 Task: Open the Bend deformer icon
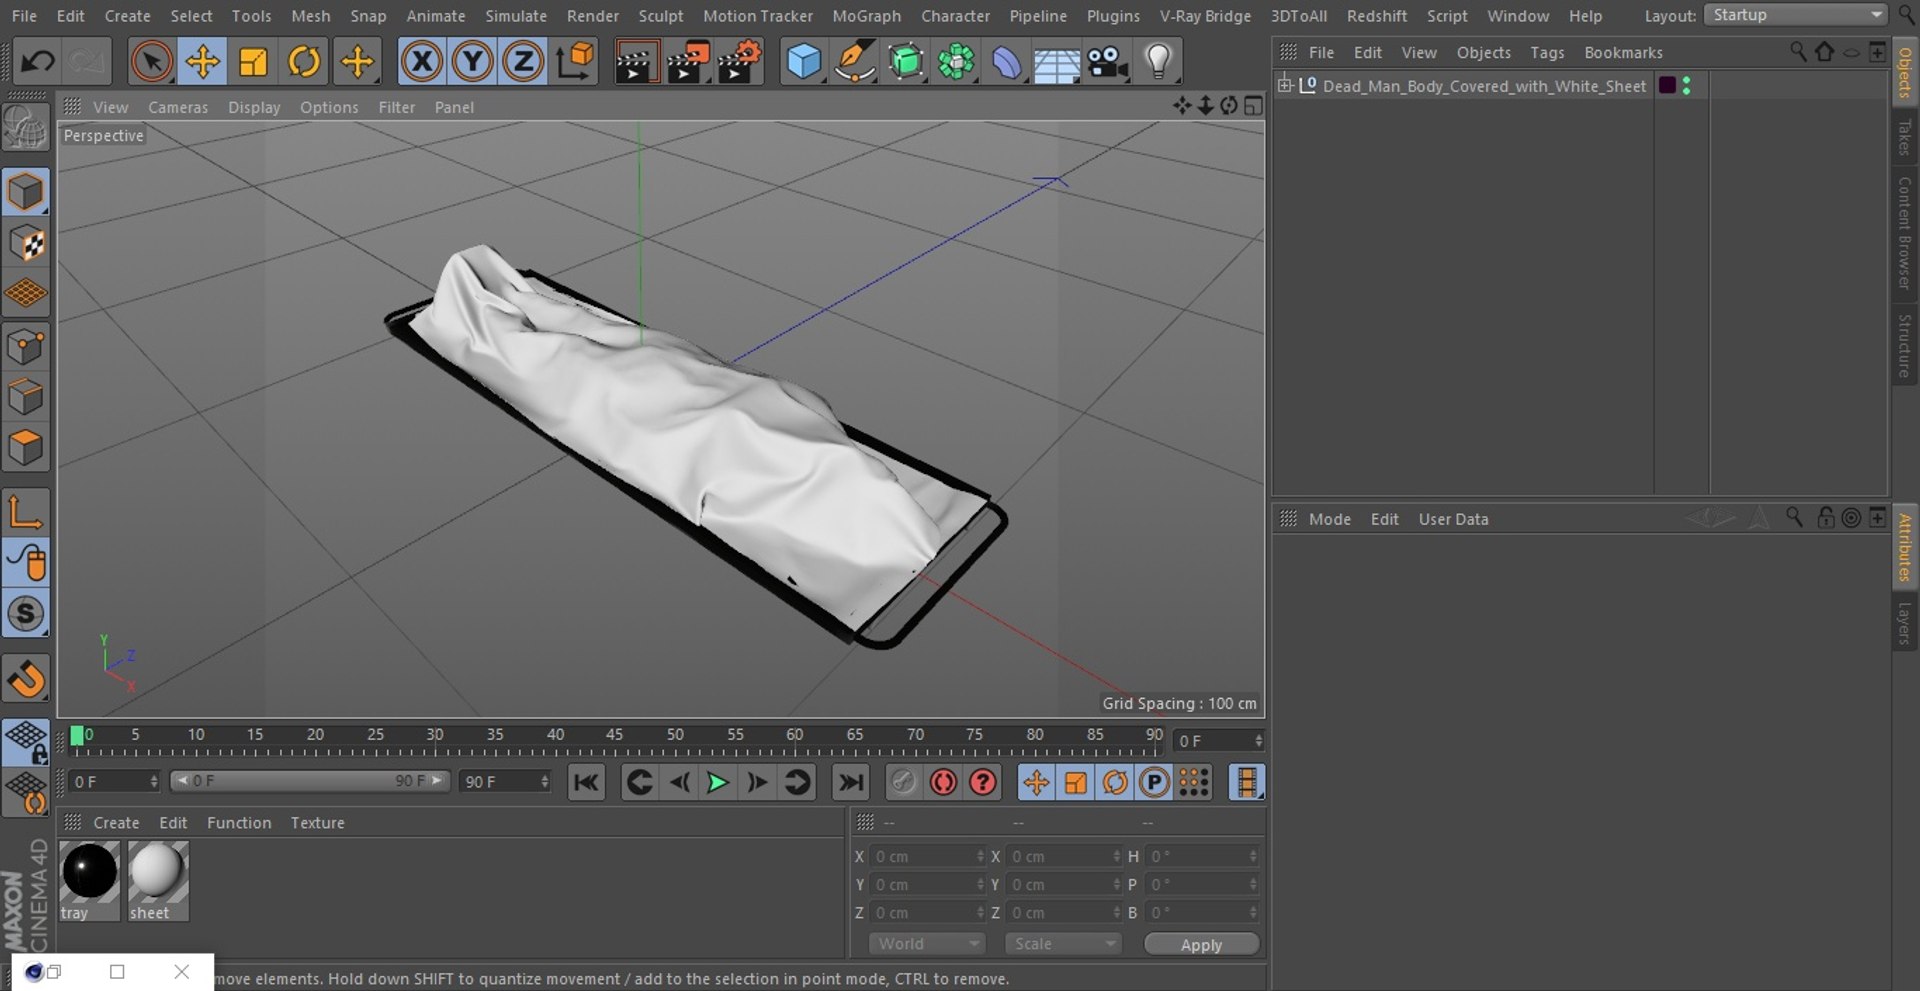[1006, 62]
